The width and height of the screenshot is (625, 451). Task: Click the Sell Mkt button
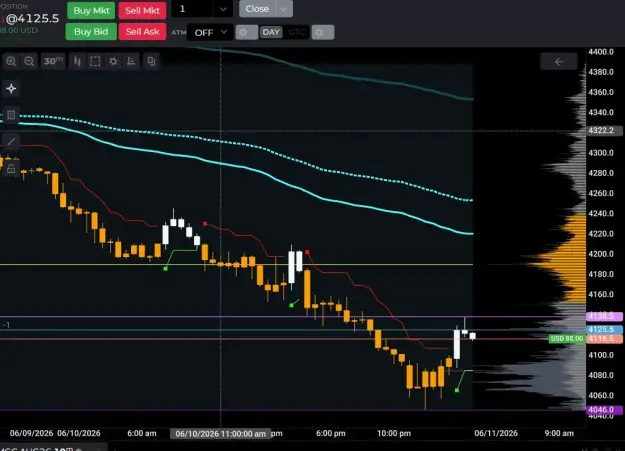click(142, 10)
